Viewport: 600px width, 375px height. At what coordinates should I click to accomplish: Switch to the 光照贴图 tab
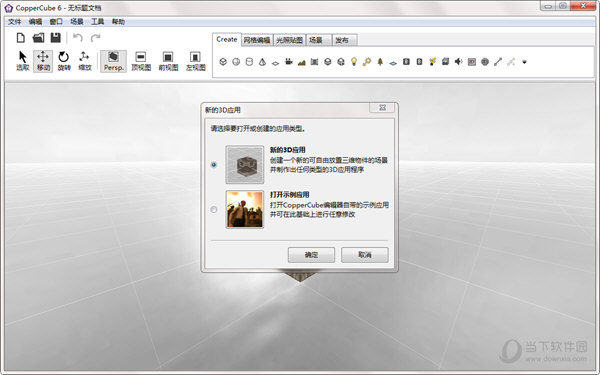tap(289, 40)
